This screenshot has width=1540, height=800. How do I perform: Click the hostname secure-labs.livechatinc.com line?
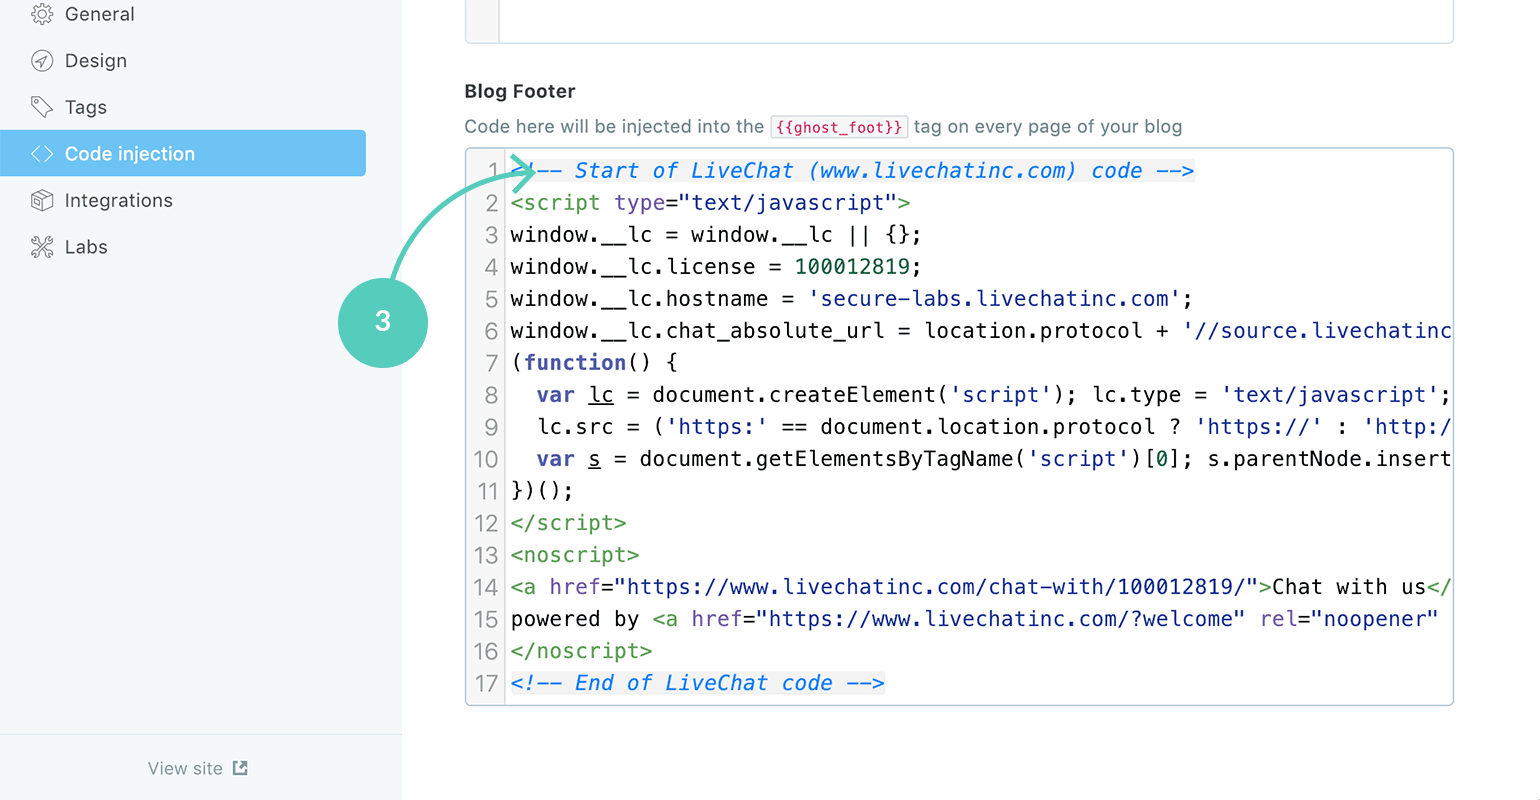tap(851, 299)
